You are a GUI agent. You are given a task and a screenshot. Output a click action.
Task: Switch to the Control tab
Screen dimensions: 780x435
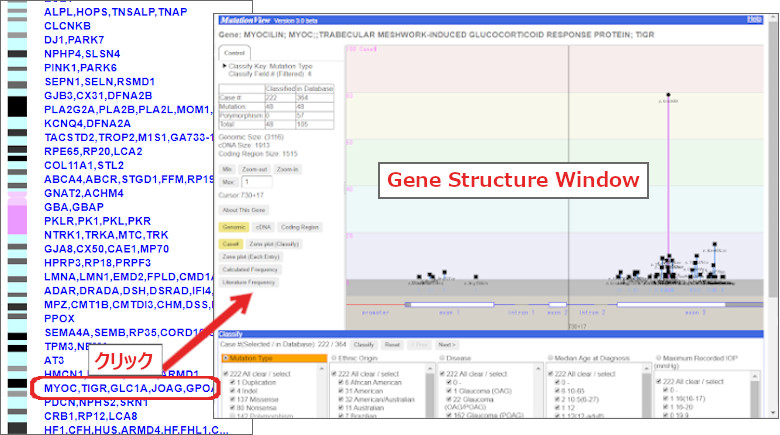tap(235, 52)
